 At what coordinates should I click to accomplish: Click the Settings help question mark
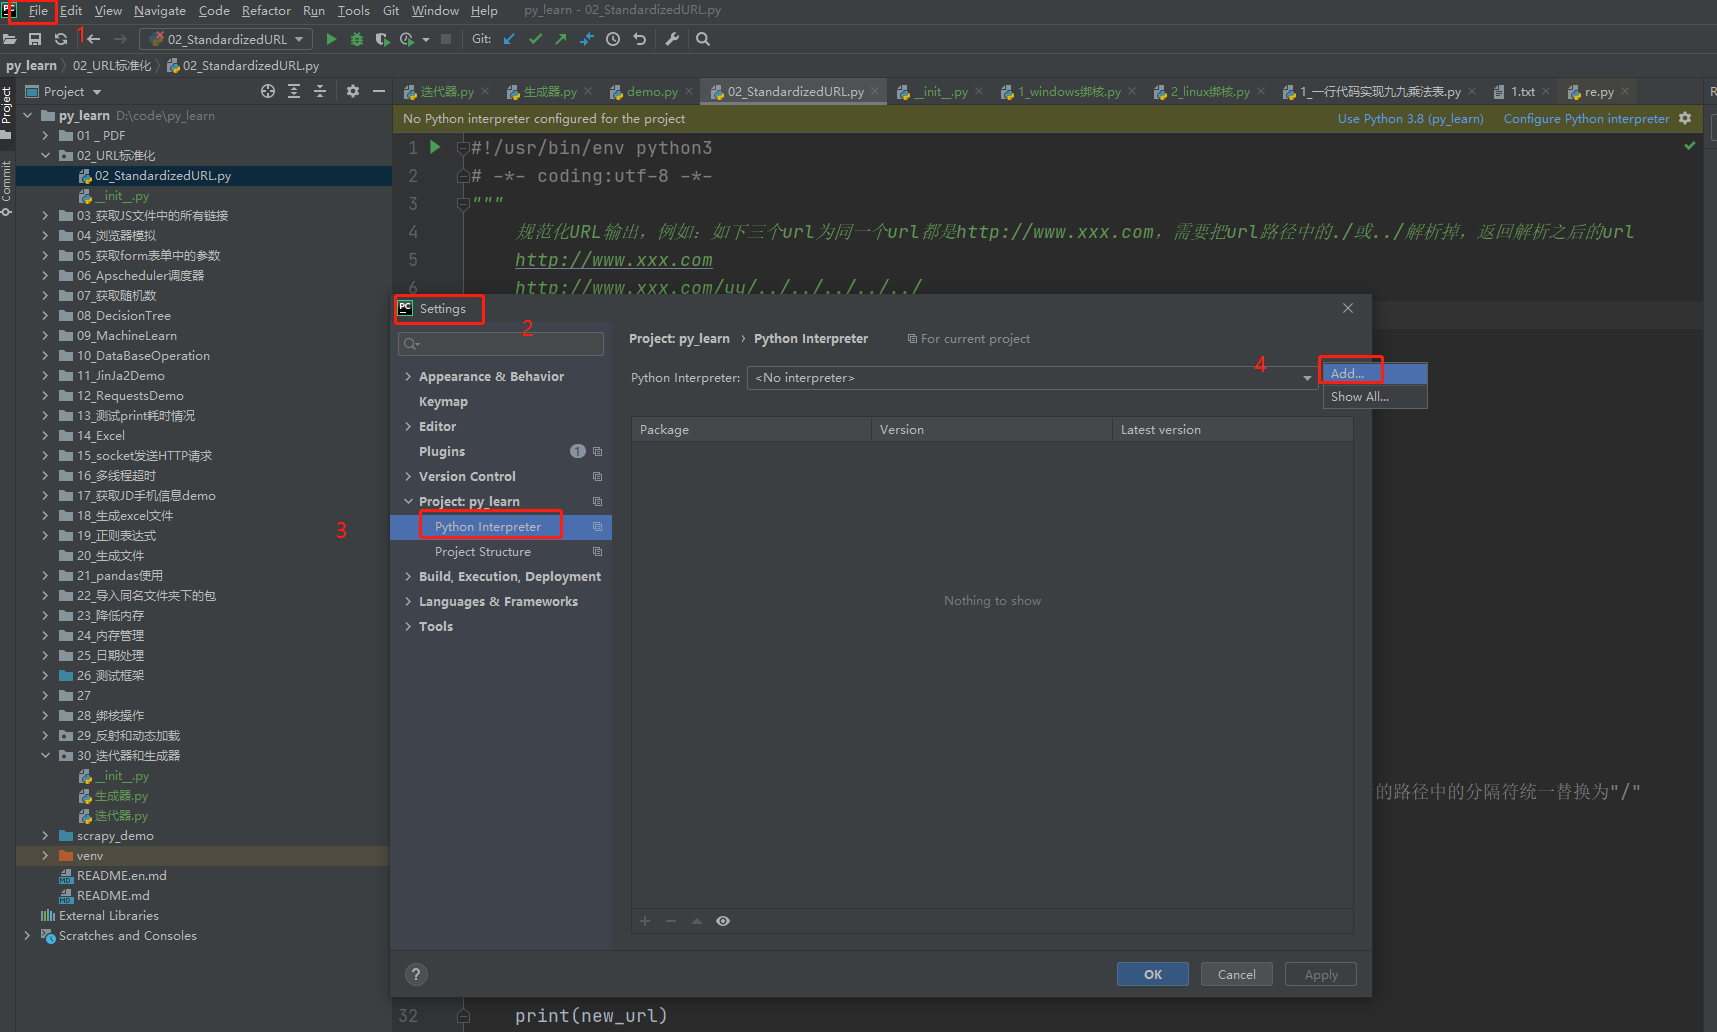(x=417, y=974)
